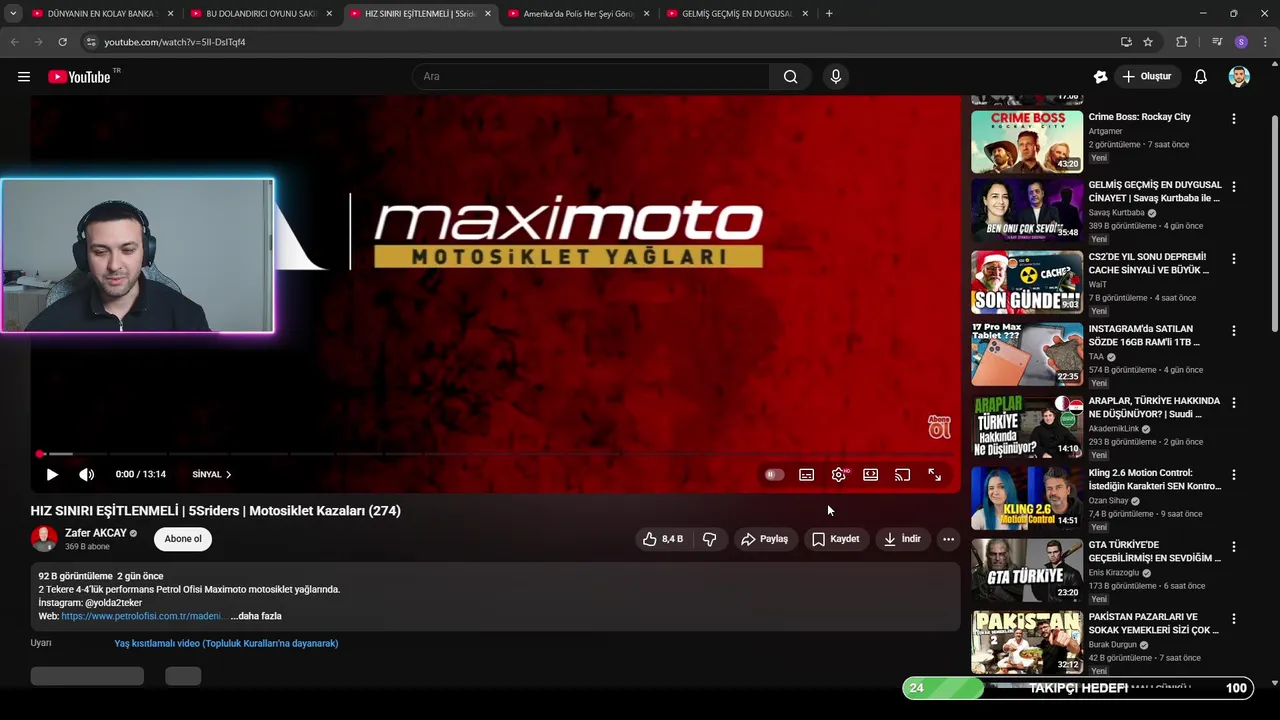Open options for Crime Boss: Rockay City video
The width and height of the screenshot is (1280, 720).
click(1233, 118)
